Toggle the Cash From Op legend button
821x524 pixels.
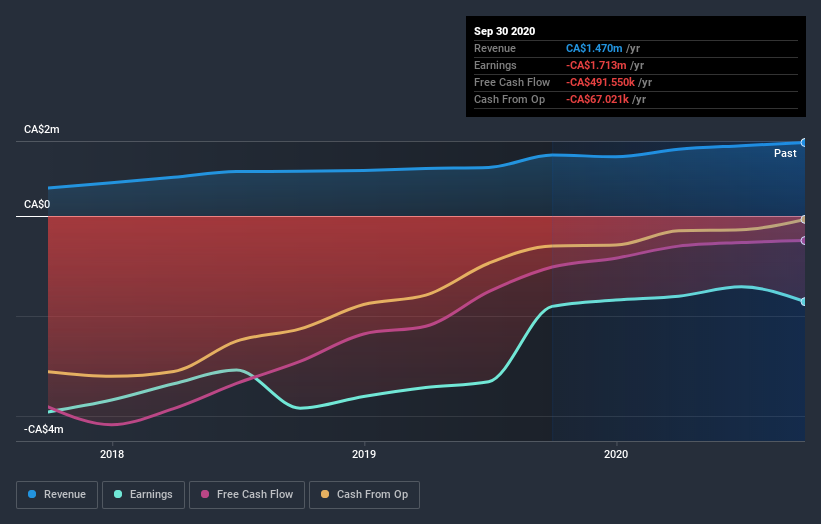[x=364, y=495]
